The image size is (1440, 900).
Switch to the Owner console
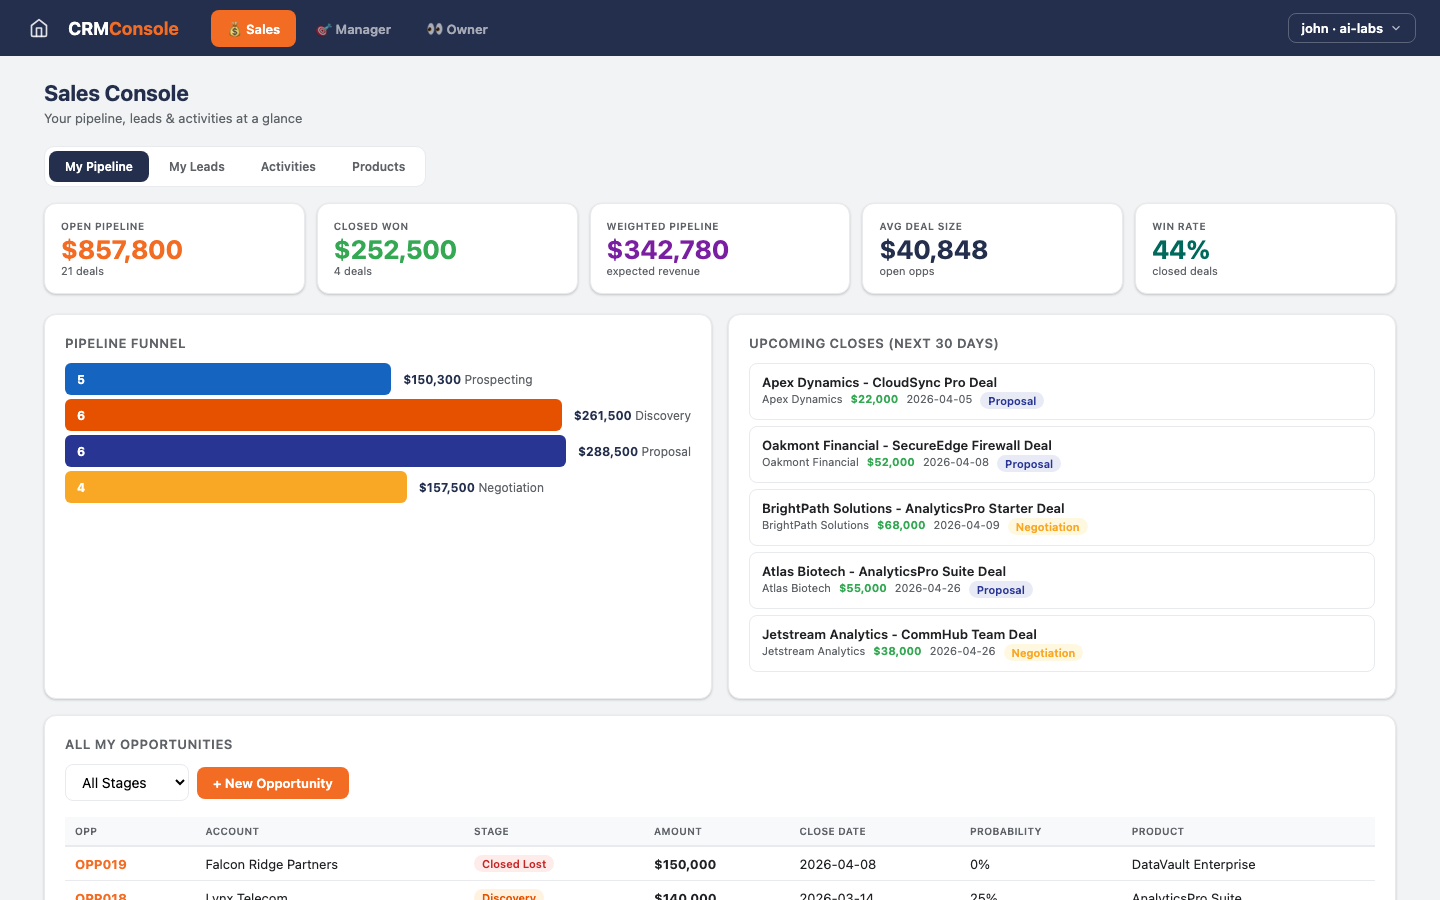point(457,29)
